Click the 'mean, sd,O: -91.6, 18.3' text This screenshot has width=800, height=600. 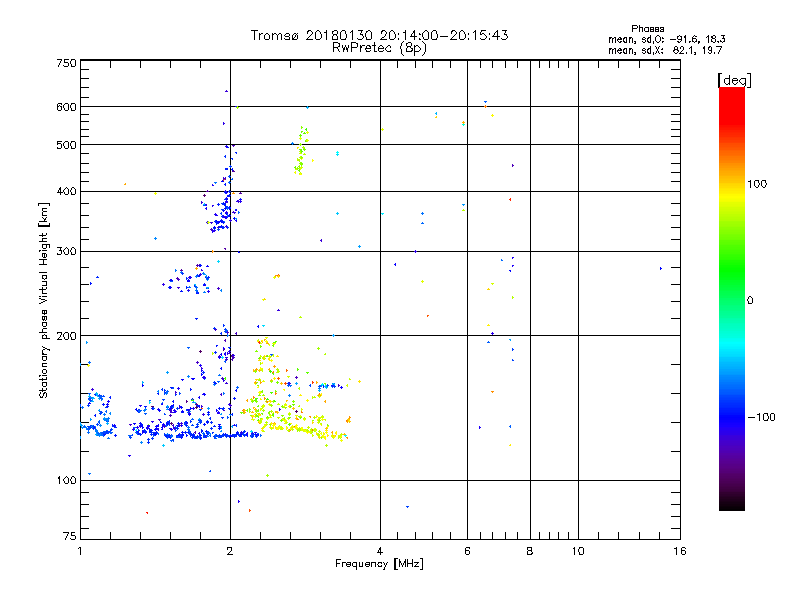[x=666, y=39]
